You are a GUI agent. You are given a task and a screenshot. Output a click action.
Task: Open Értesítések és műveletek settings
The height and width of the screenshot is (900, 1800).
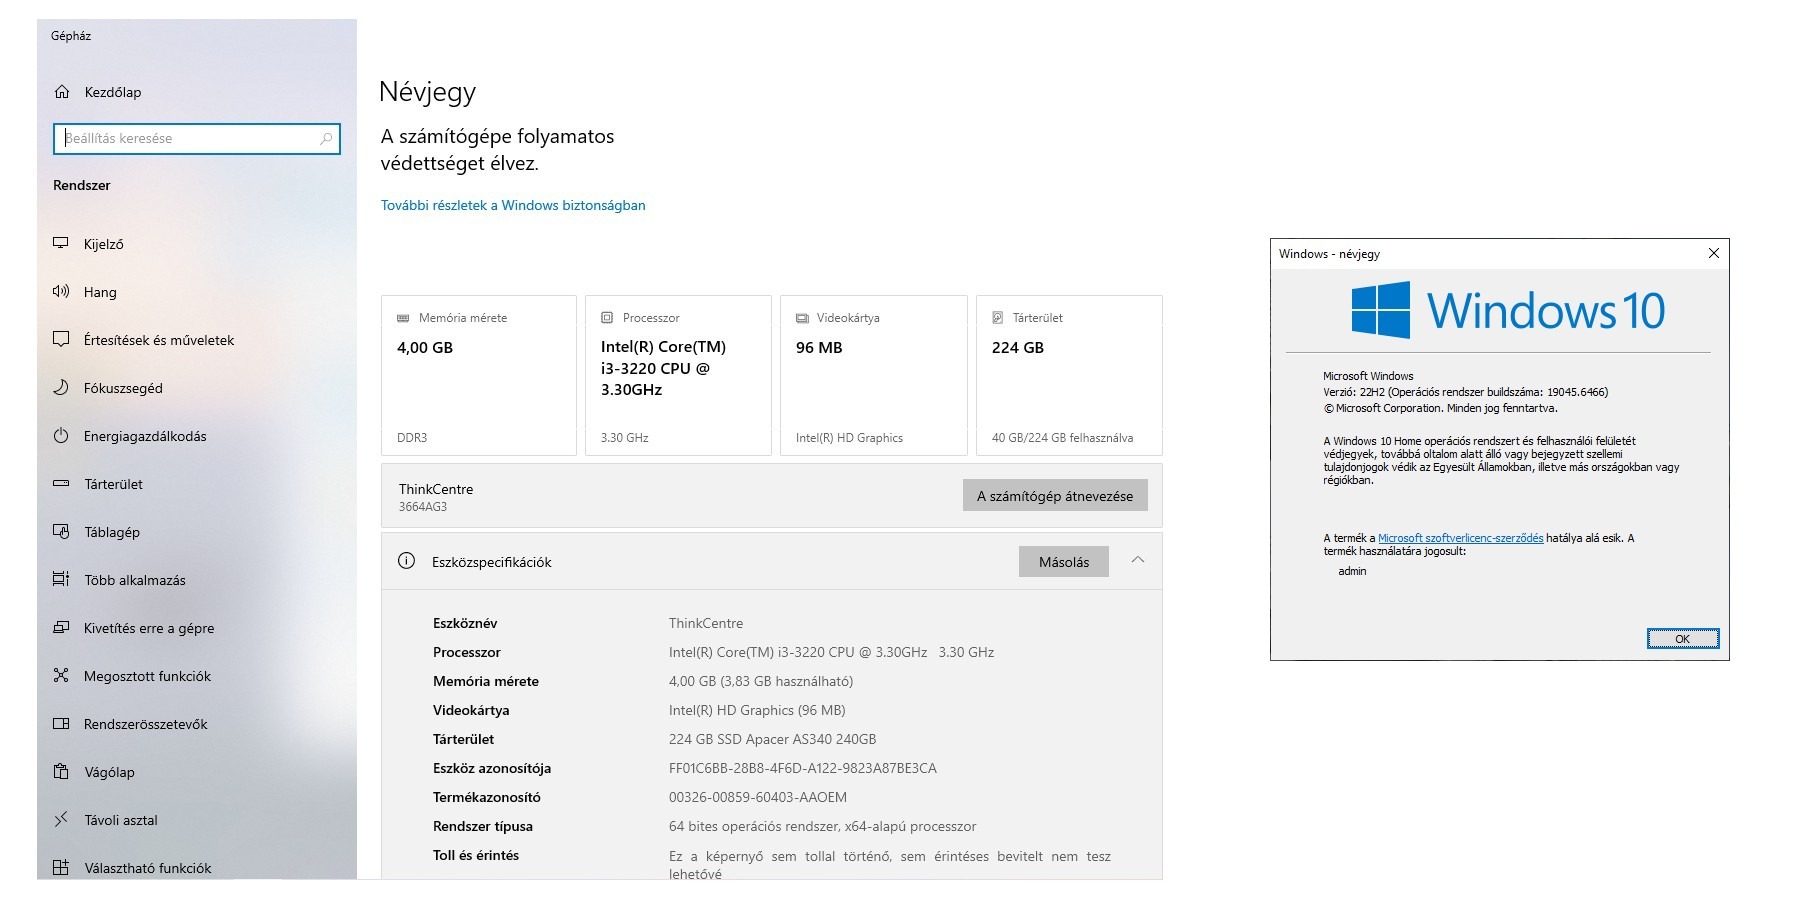[x=158, y=340]
